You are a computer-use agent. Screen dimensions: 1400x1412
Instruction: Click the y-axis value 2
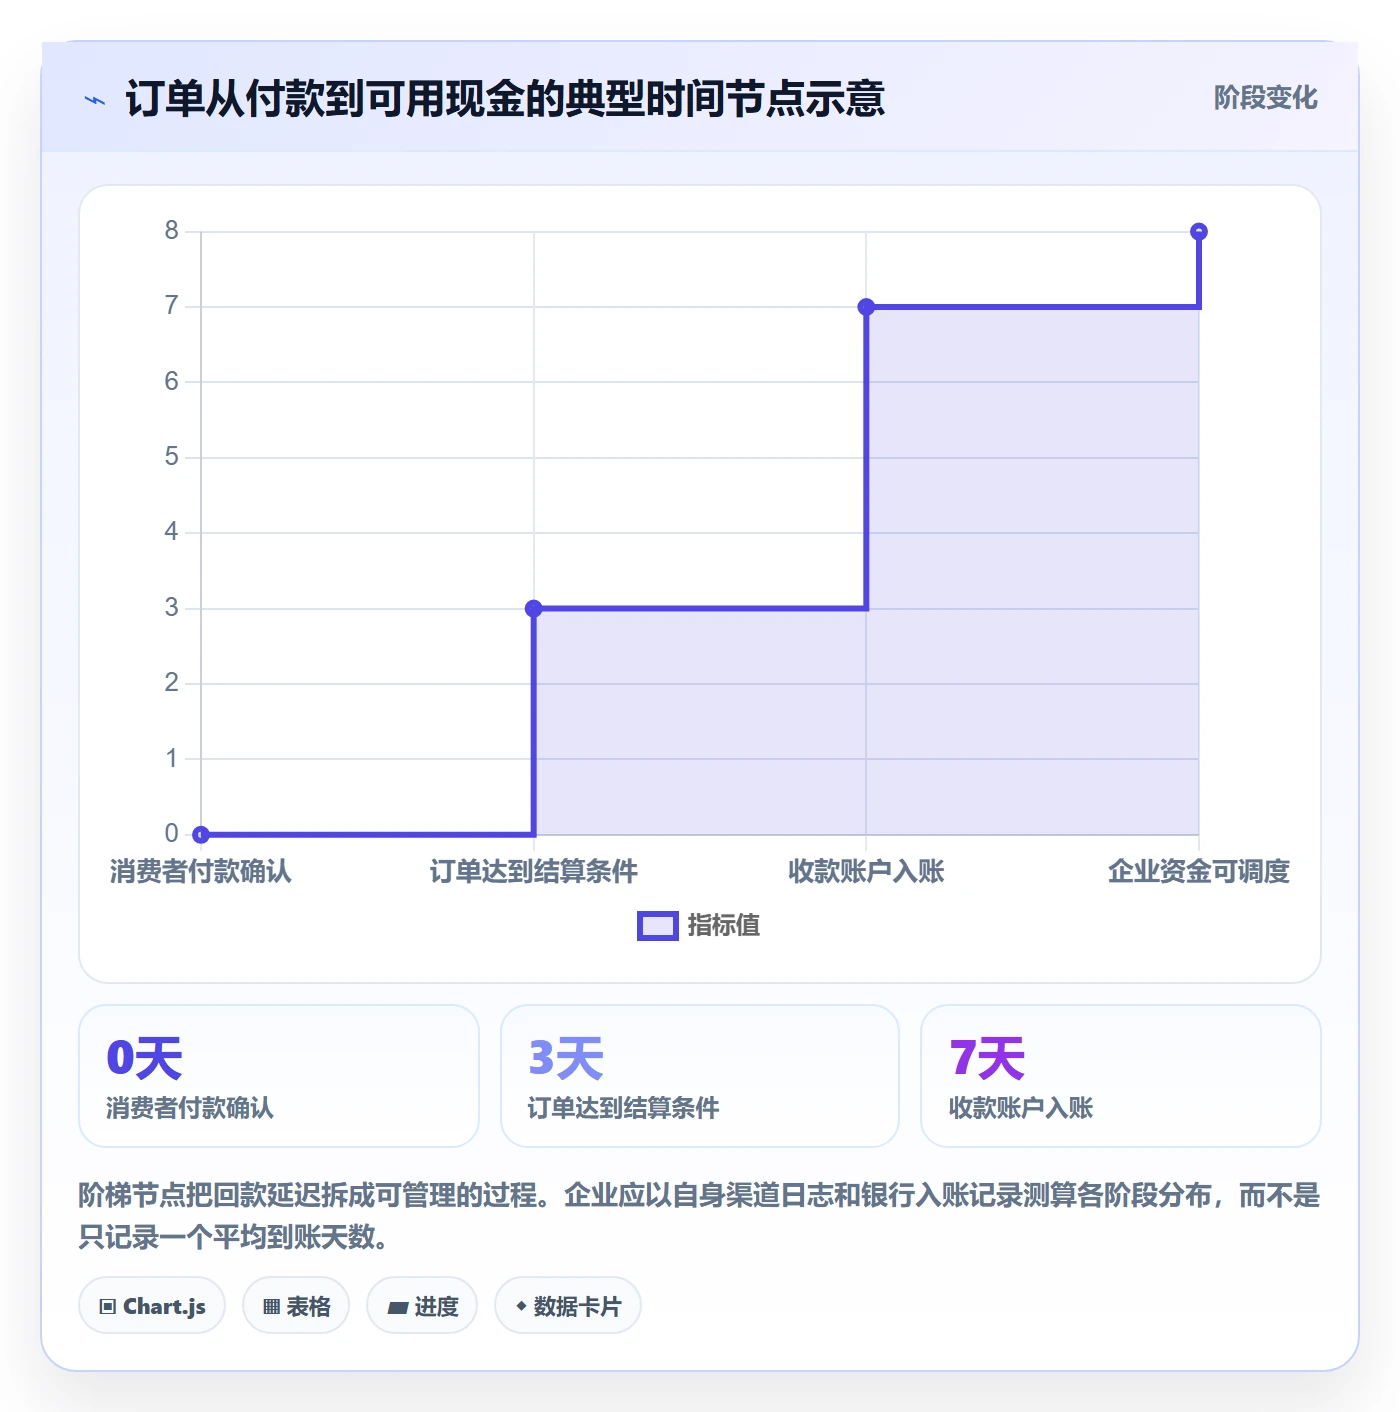point(172,683)
